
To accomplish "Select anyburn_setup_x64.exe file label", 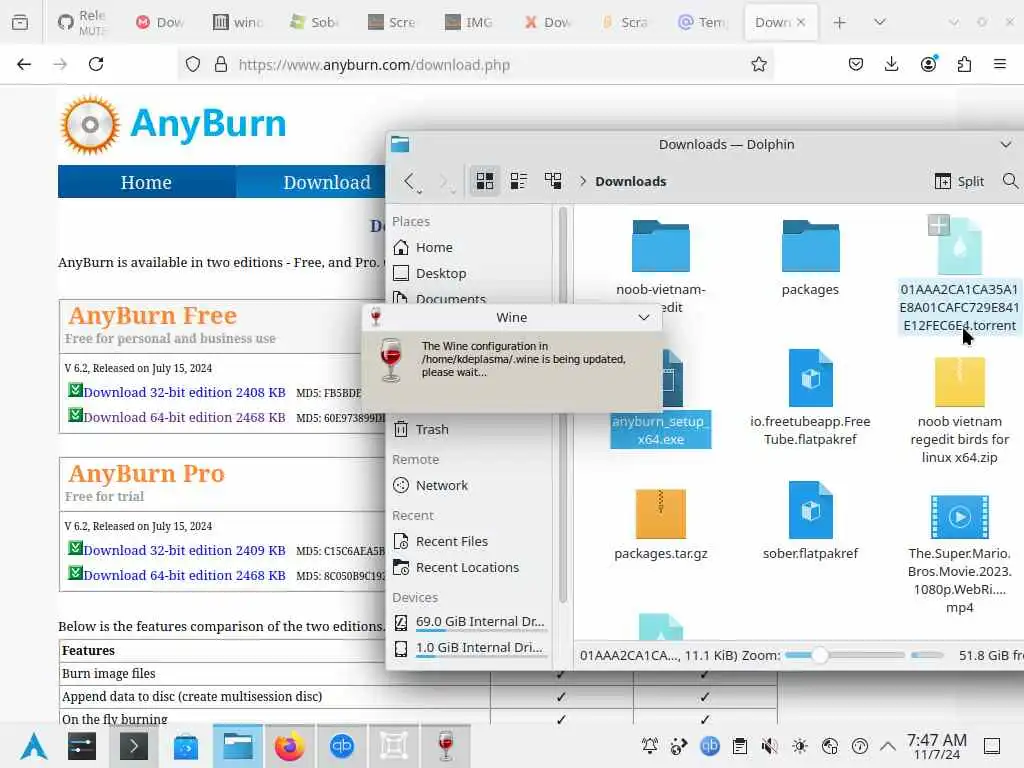I will coord(660,430).
